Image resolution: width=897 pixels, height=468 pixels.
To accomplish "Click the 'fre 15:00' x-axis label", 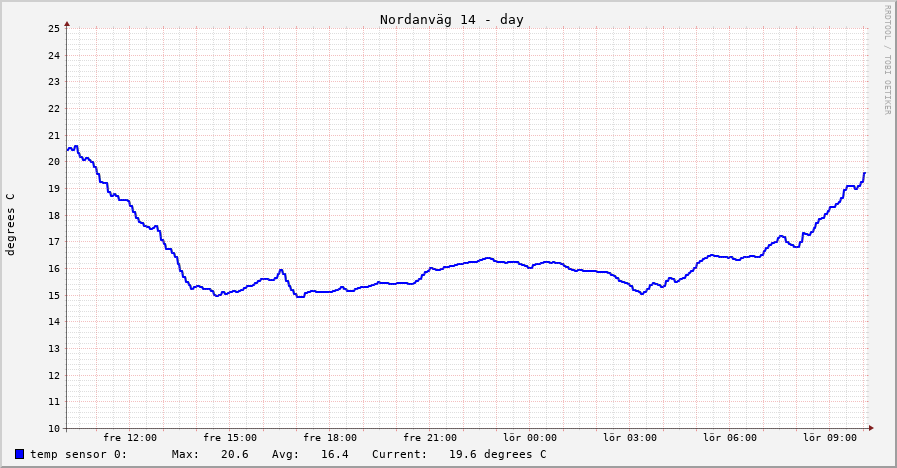I will coord(230,438).
